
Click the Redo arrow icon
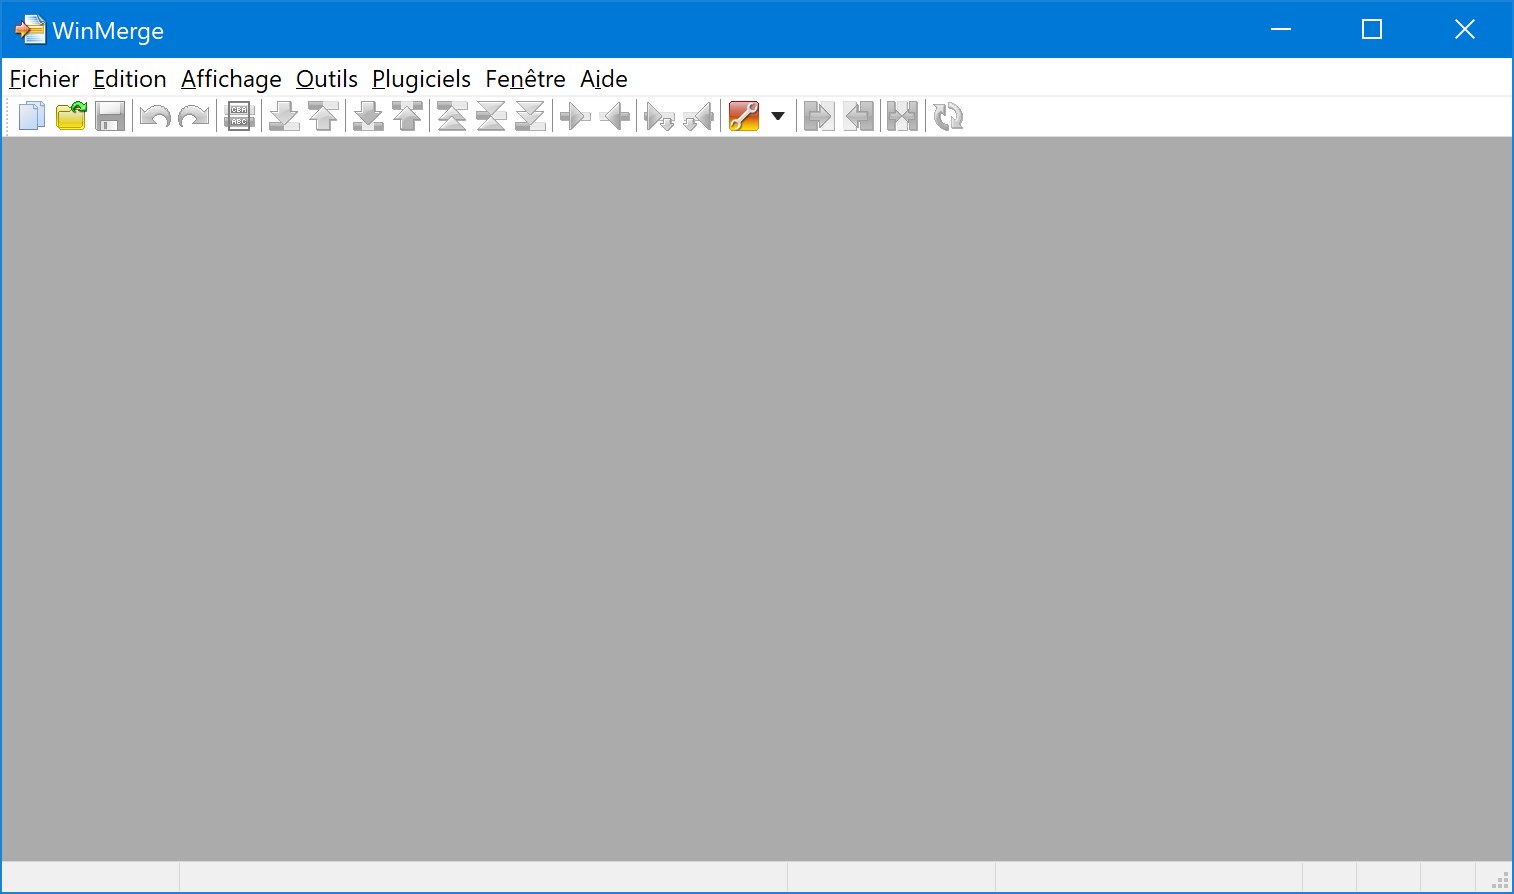click(x=194, y=116)
